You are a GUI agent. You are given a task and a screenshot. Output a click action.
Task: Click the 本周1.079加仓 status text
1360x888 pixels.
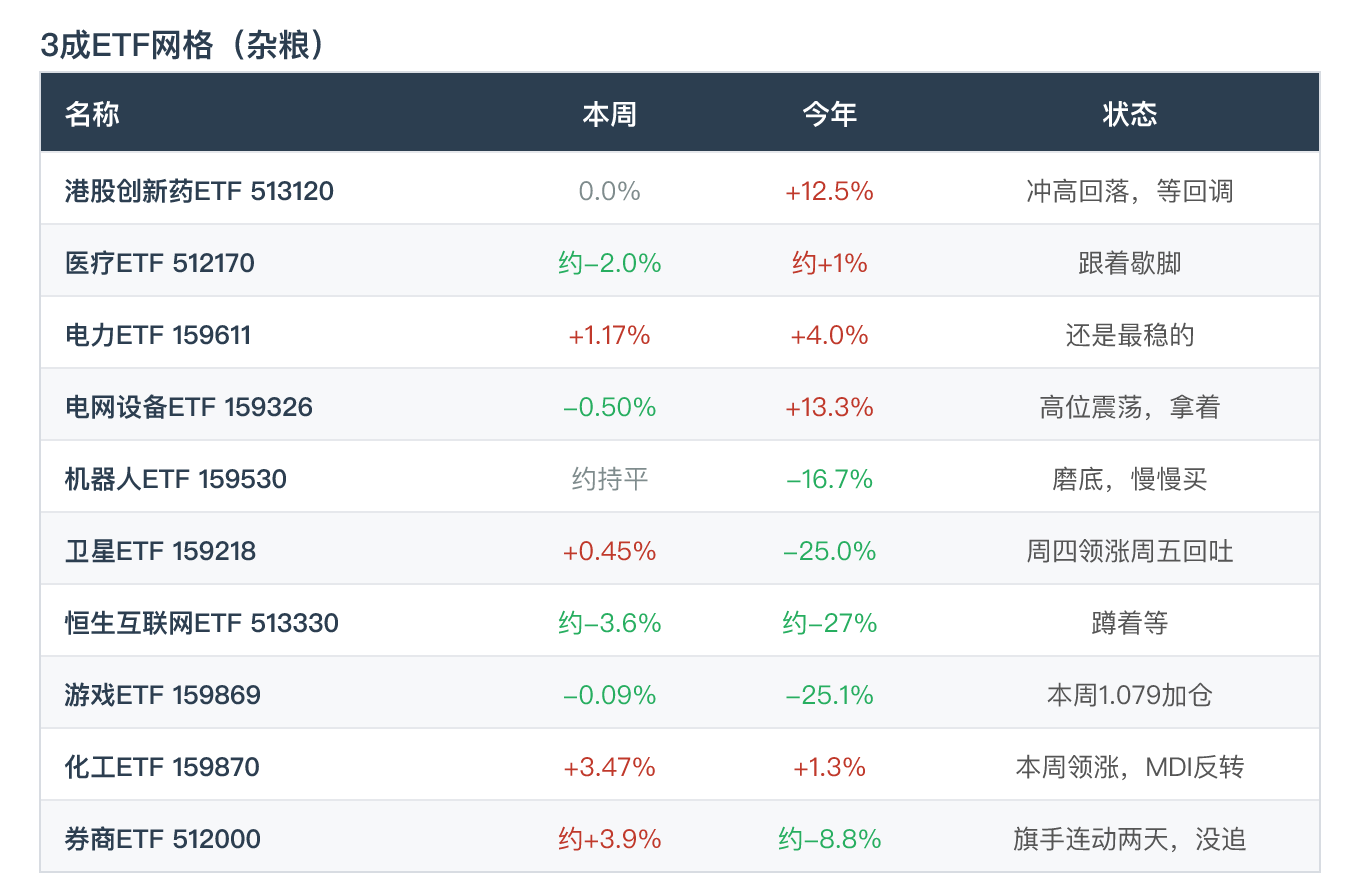click(1129, 695)
